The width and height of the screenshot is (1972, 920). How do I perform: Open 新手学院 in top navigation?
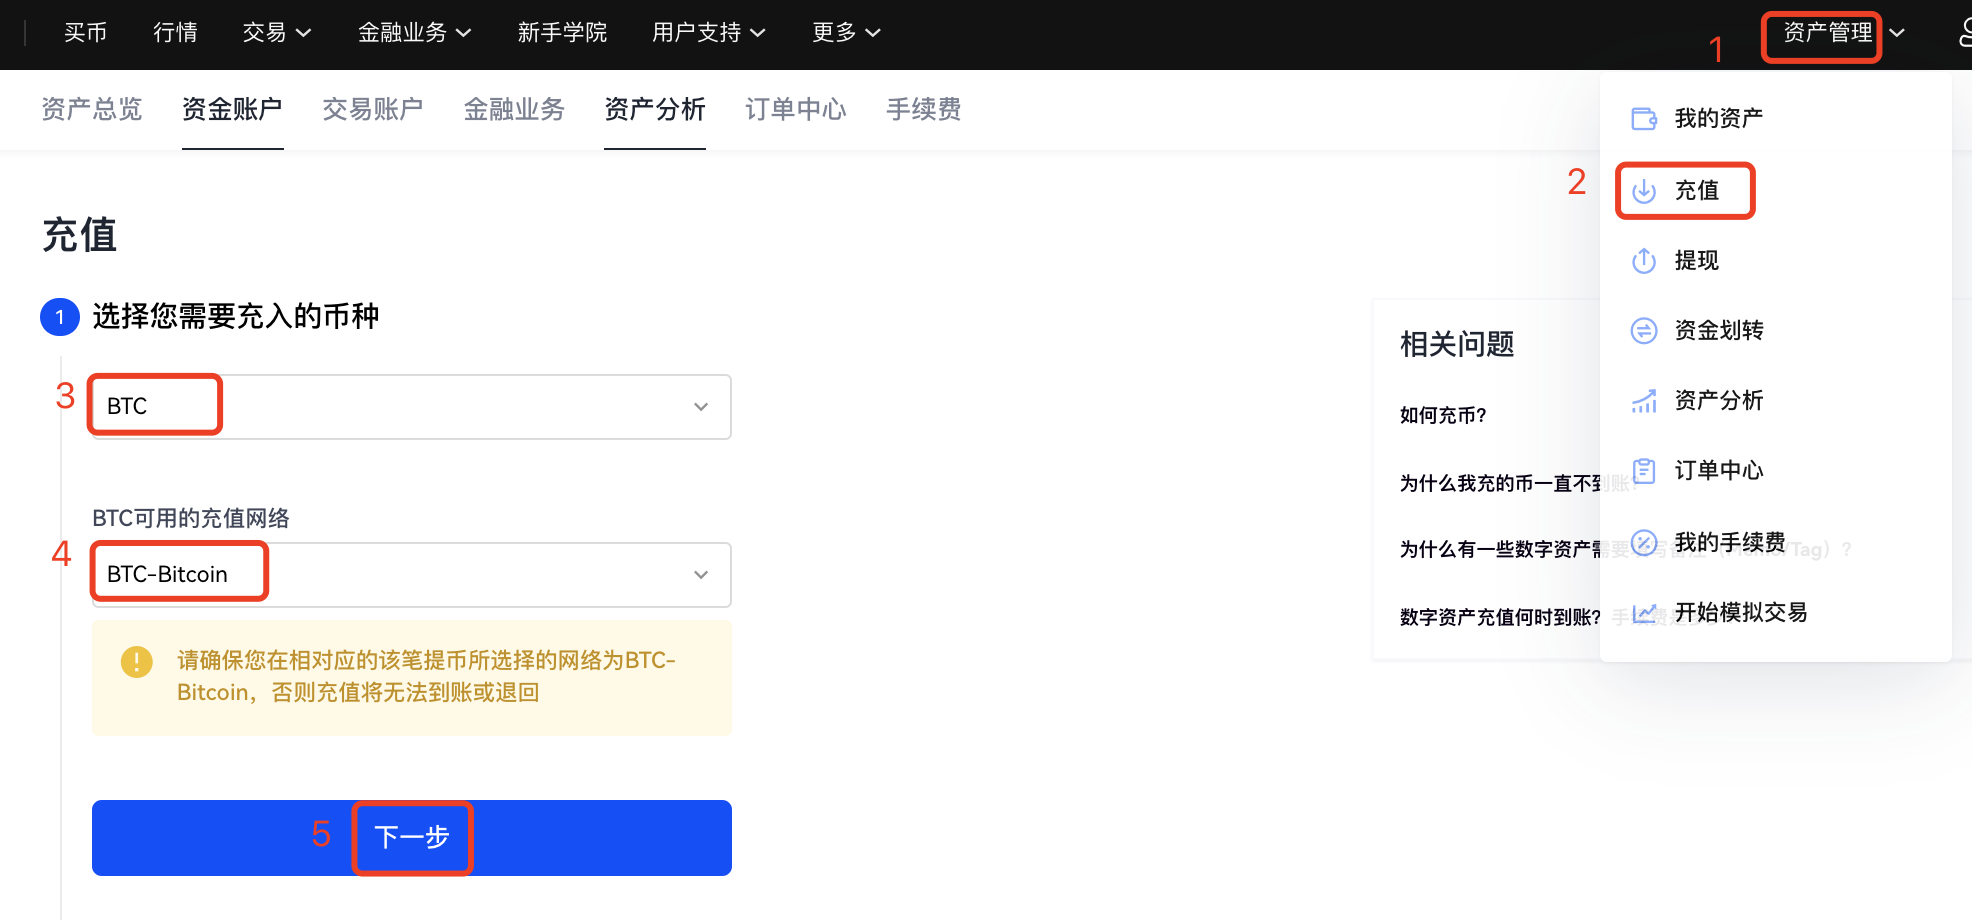click(x=562, y=32)
